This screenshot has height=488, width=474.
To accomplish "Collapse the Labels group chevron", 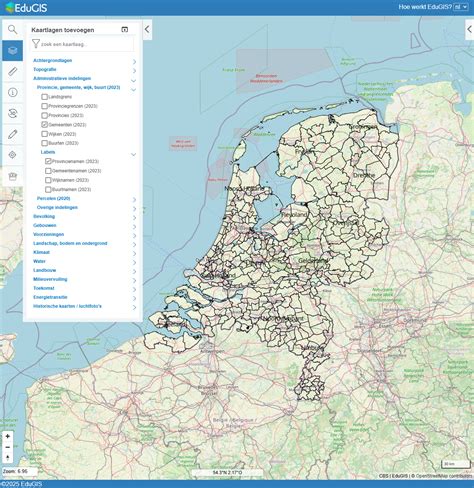I will [133, 154].
